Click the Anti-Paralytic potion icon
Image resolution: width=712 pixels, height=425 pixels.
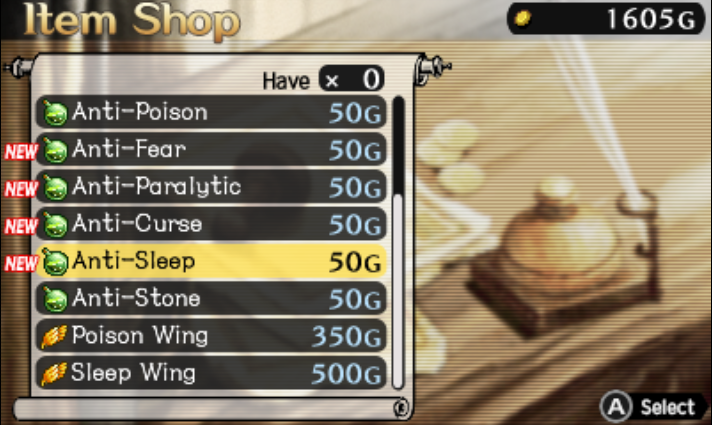(x=55, y=187)
